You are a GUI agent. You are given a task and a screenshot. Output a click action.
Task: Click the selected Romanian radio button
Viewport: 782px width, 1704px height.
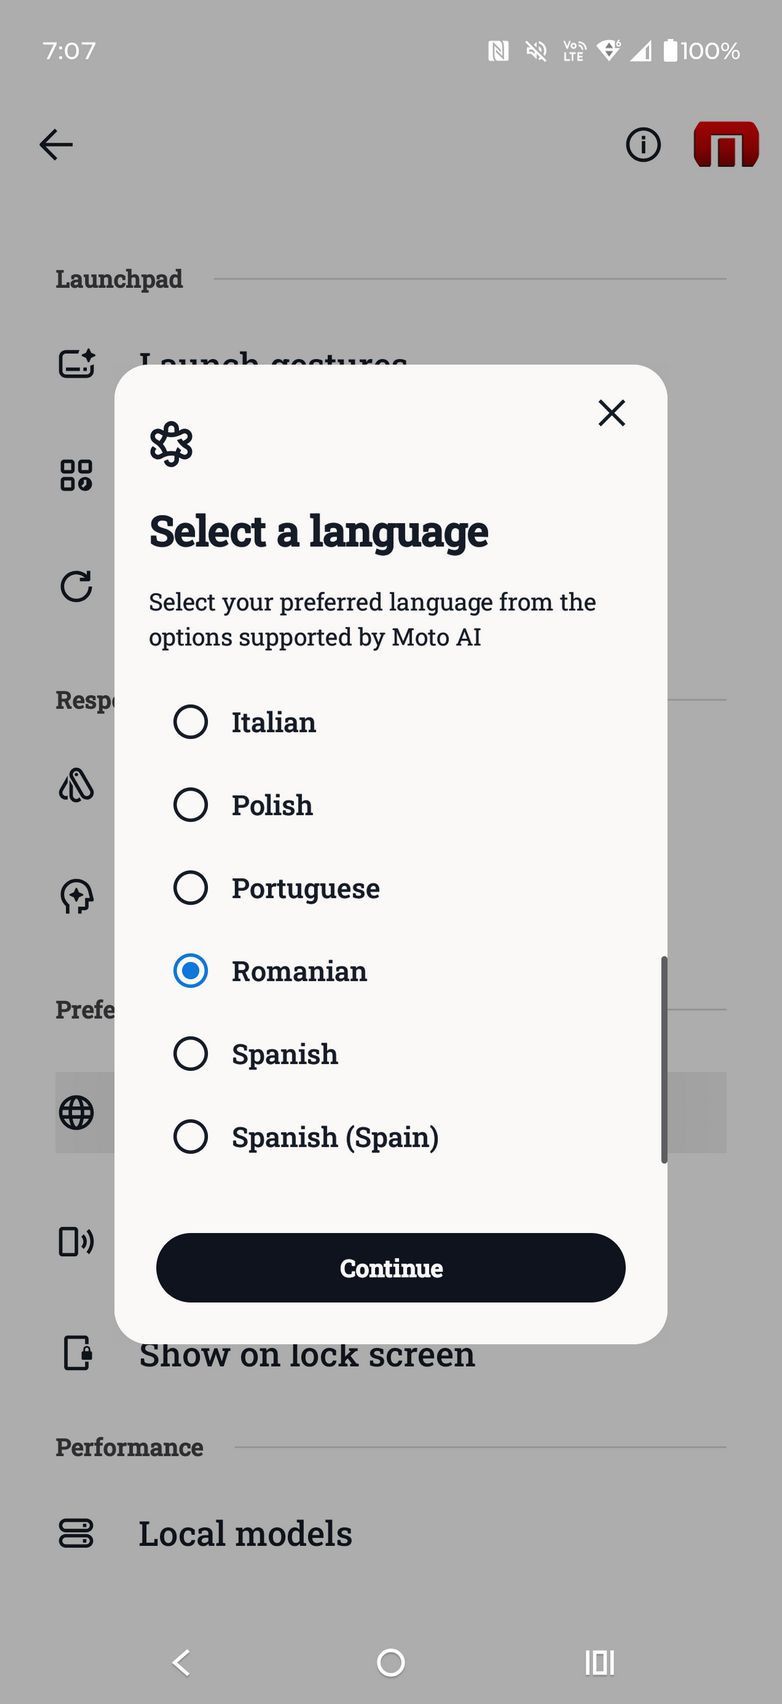(x=191, y=971)
